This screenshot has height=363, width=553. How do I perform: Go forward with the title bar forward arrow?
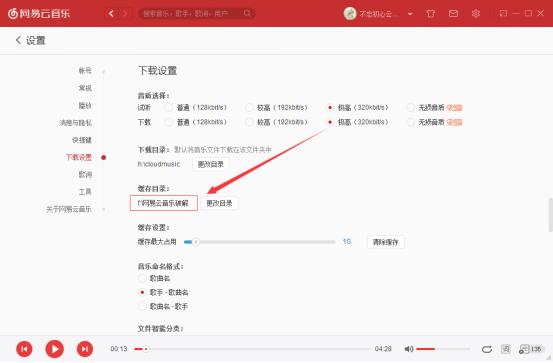124,13
